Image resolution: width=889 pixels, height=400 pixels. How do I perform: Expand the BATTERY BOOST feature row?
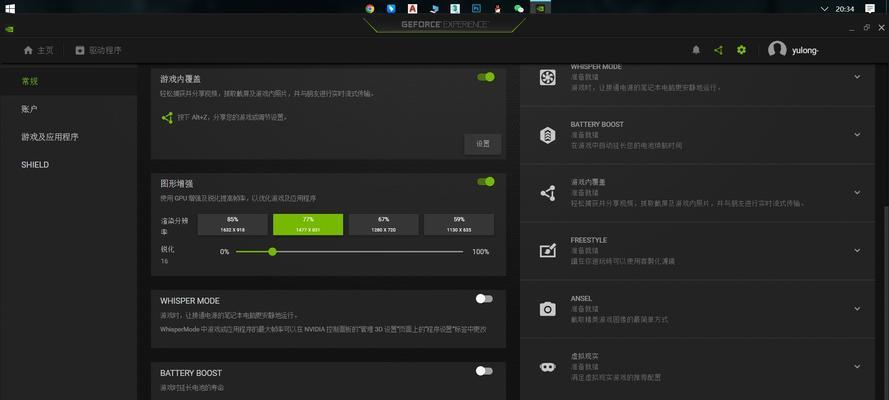[857, 135]
